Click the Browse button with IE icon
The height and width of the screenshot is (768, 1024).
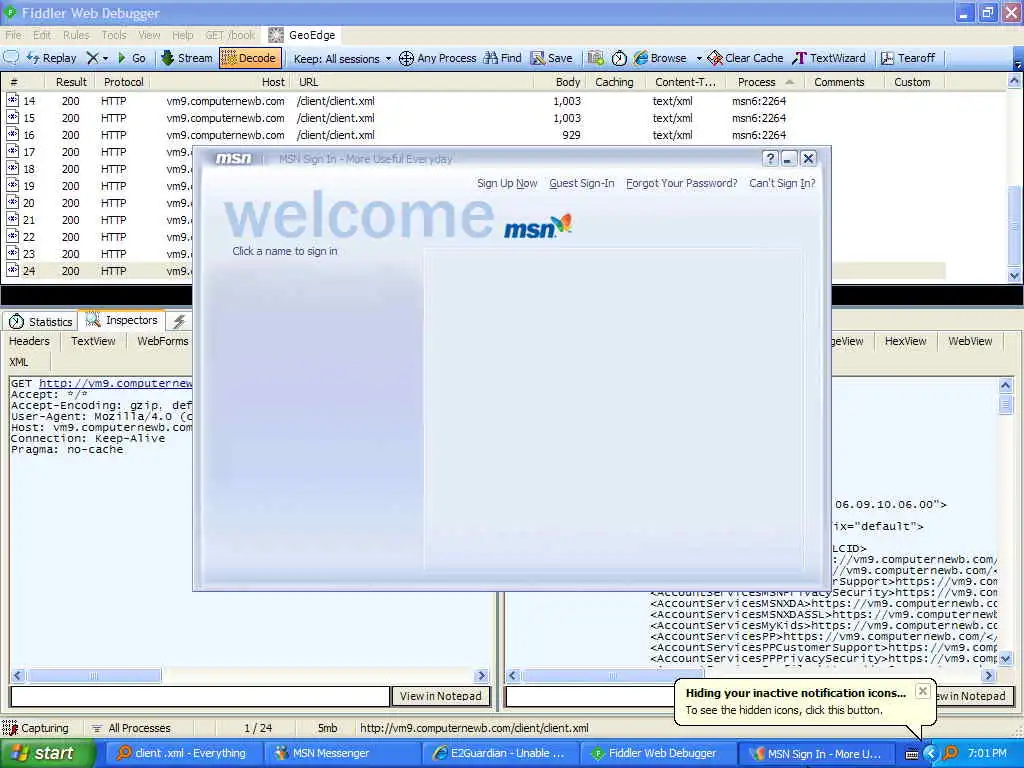tap(660, 58)
